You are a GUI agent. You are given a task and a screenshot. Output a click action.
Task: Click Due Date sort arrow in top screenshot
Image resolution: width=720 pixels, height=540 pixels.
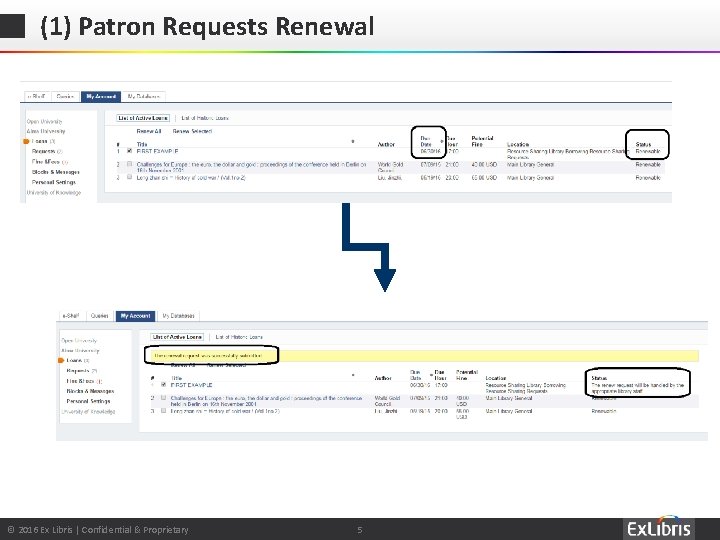coord(442,141)
